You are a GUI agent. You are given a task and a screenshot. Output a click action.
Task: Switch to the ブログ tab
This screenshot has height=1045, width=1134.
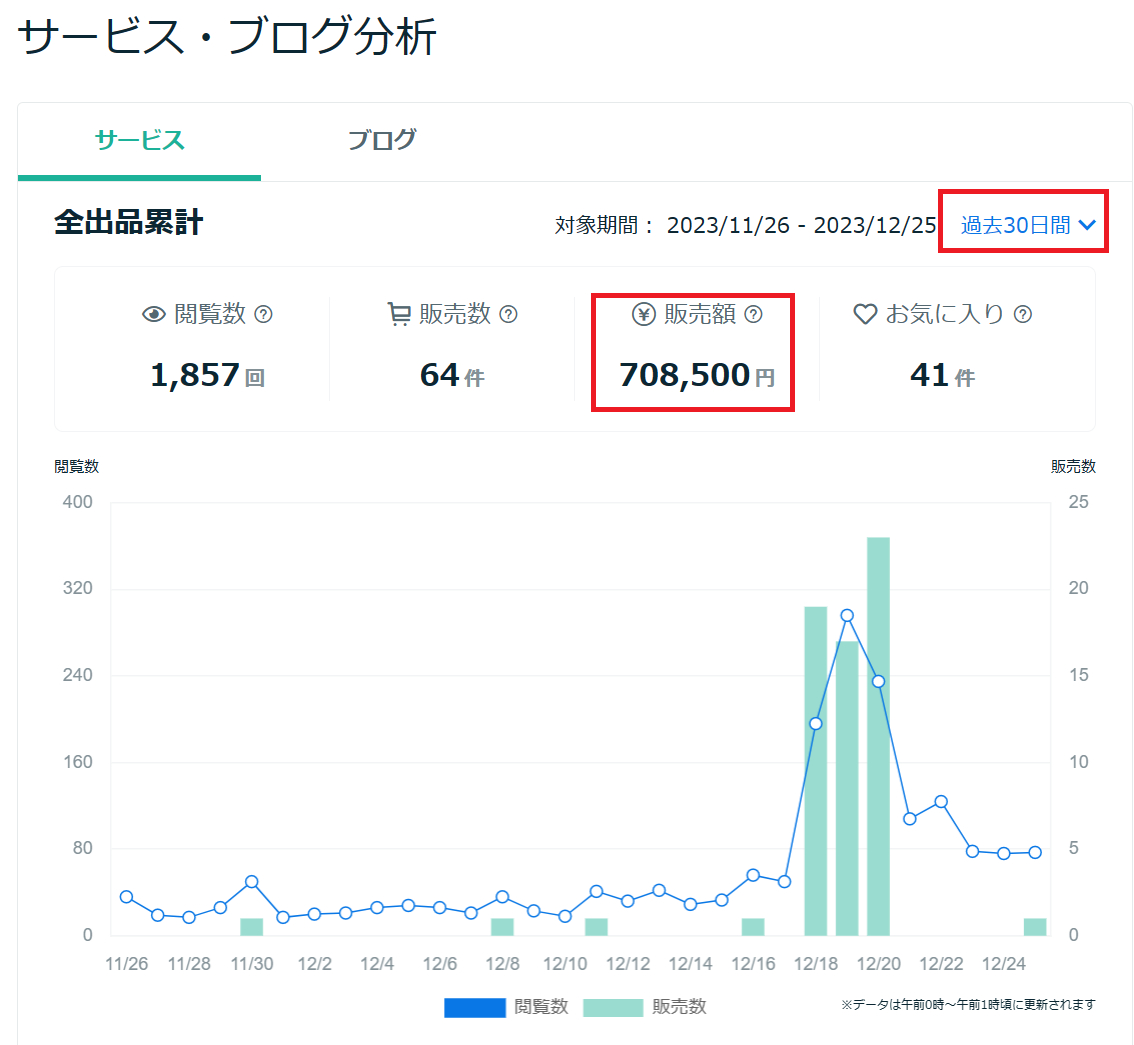[382, 140]
